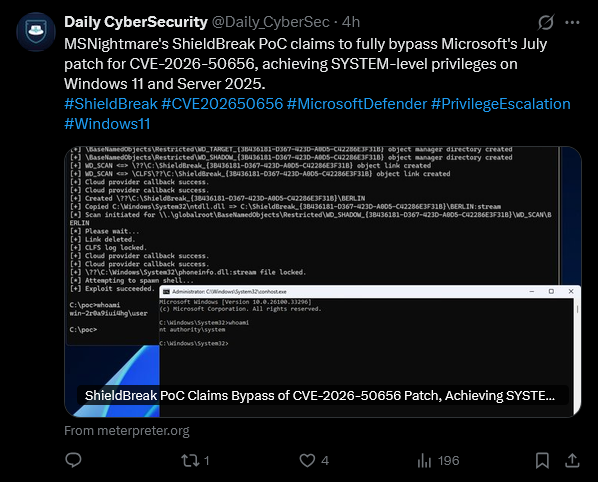This screenshot has height=482, width=598.
Task: Open the three-dot more options menu
Action: pos(572,22)
